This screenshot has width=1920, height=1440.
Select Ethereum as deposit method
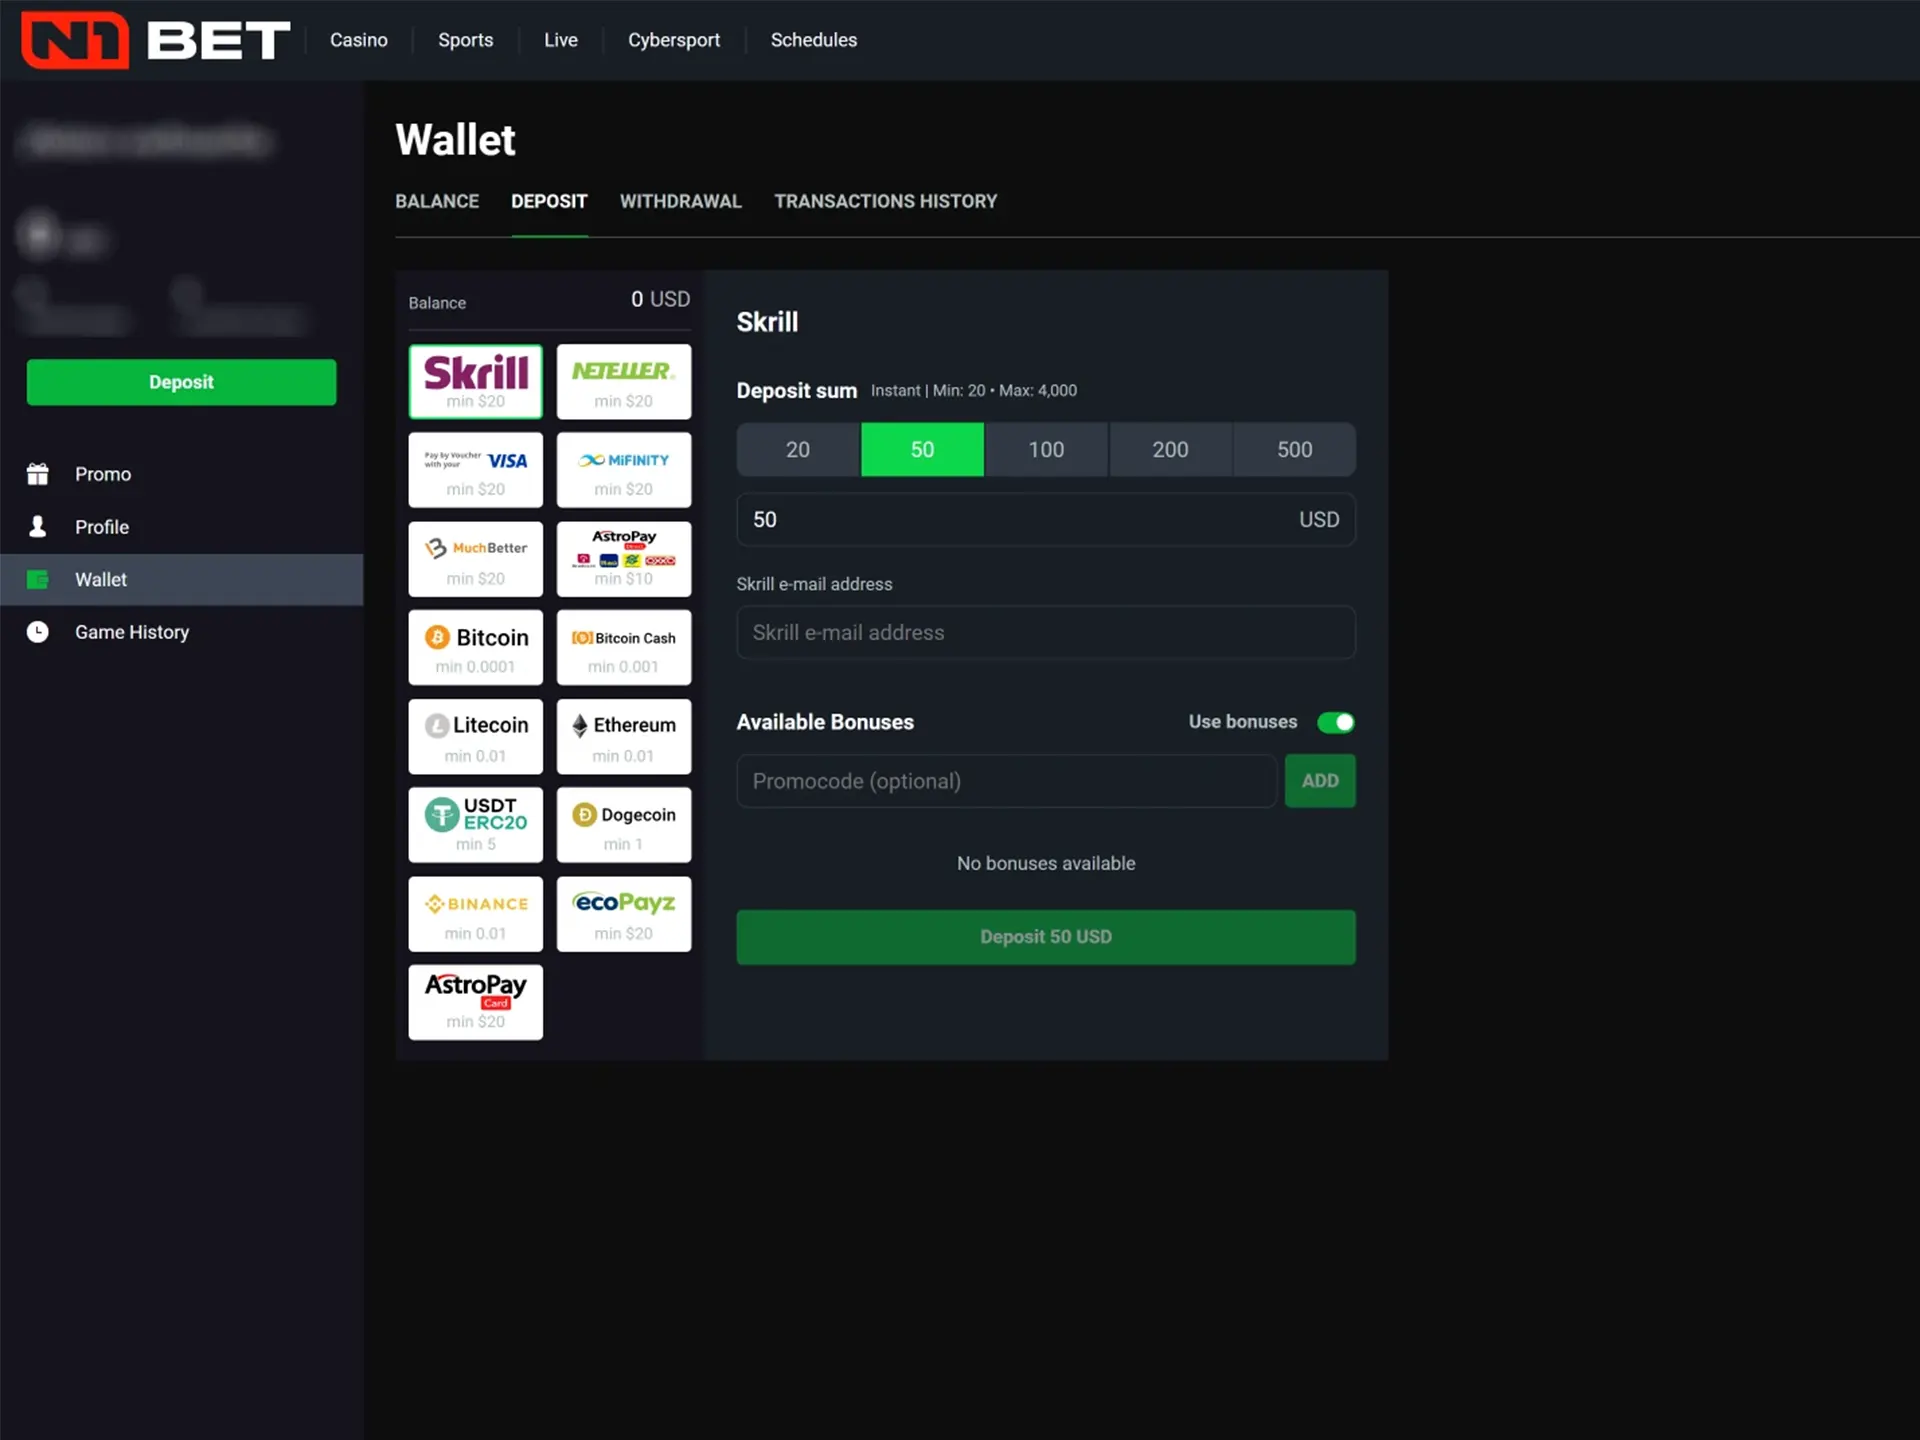tap(624, 737)
